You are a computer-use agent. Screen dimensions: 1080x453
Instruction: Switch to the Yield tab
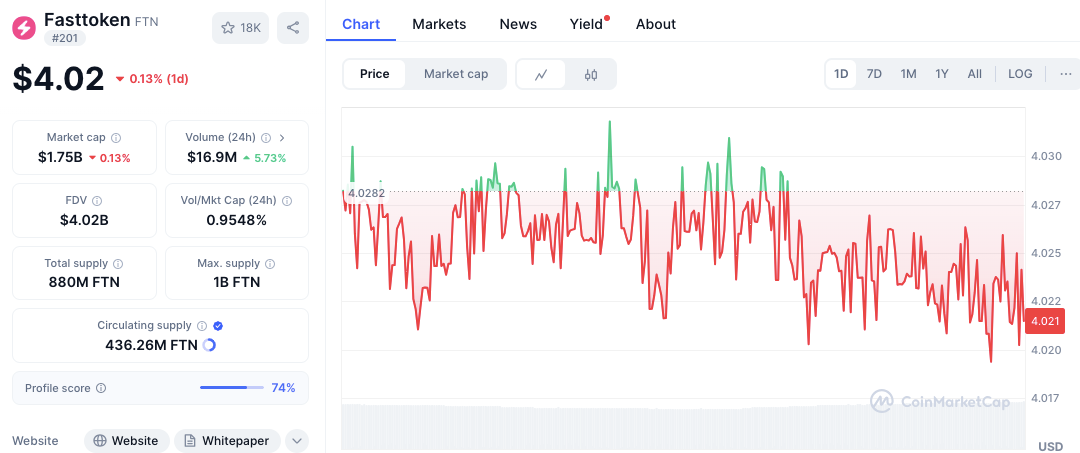pos(586,24)
